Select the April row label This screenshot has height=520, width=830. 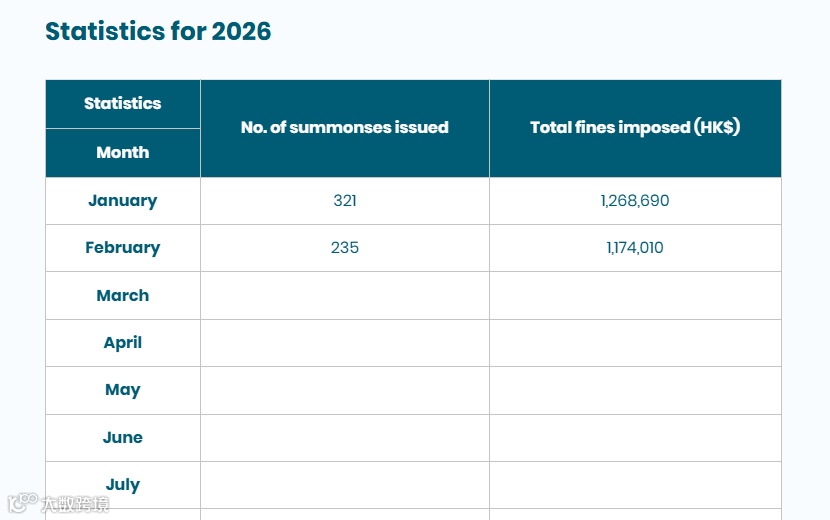(x=123, y=343)
